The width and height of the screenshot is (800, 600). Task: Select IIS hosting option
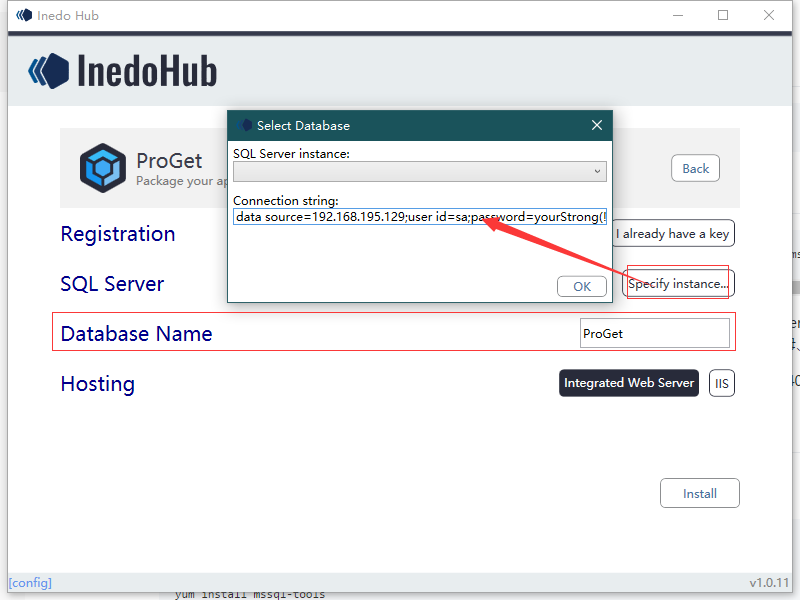[721, 383]
